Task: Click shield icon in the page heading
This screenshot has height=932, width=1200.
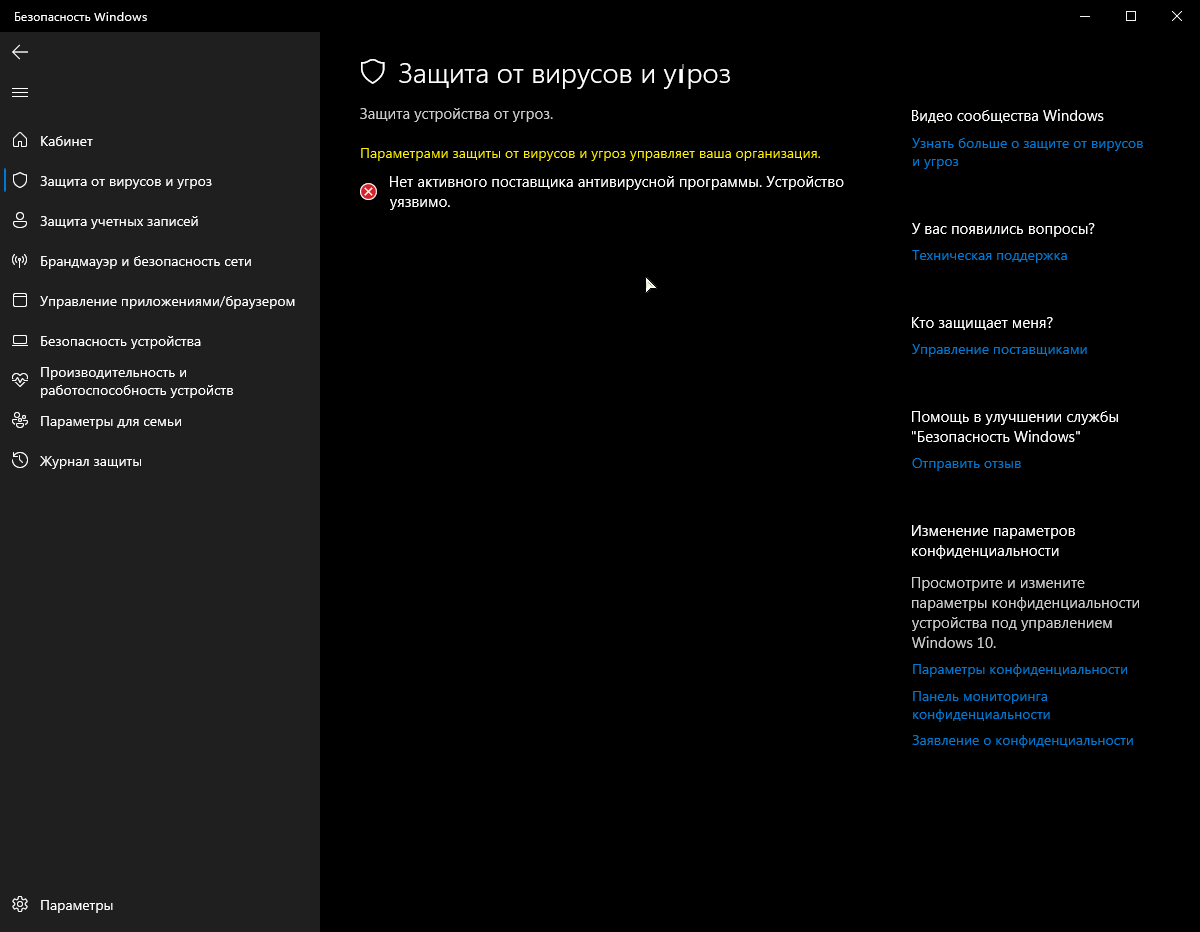Action: pyautogui.click(x=373, y=73)
